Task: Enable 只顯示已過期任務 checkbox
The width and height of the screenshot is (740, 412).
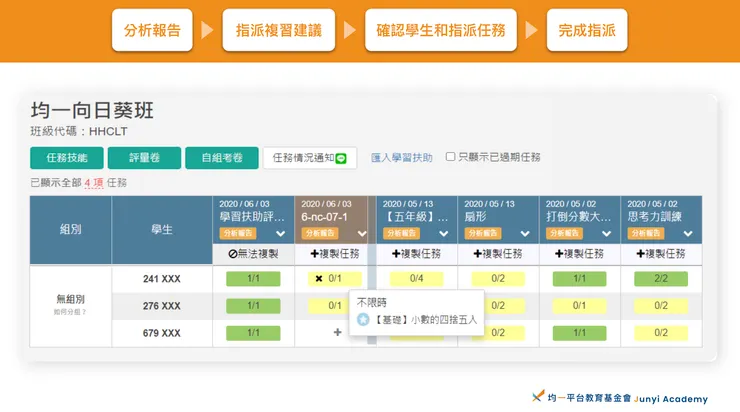Action: (x=450, y=157)
